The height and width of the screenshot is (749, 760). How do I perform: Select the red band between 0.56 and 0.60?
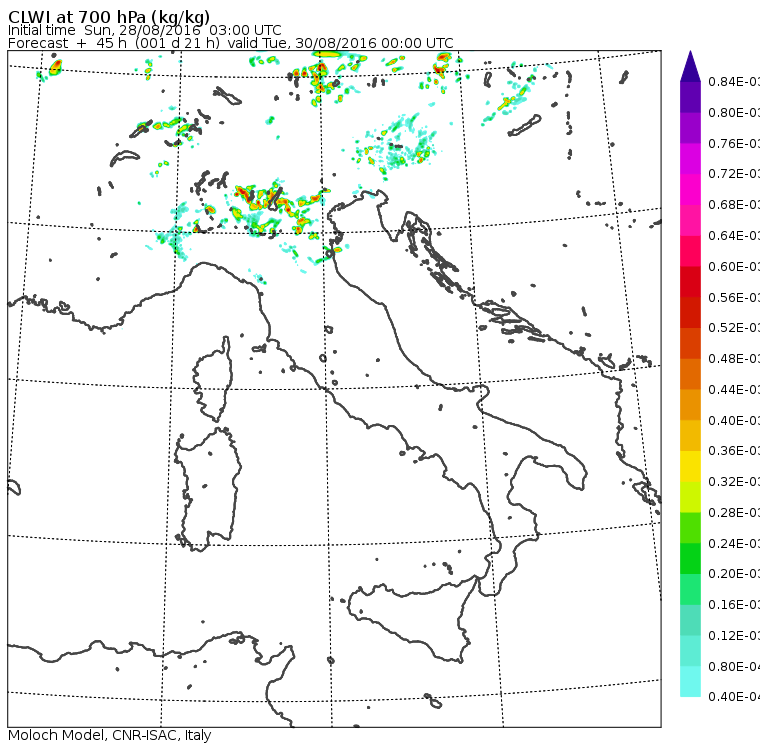tap(690, 282)
